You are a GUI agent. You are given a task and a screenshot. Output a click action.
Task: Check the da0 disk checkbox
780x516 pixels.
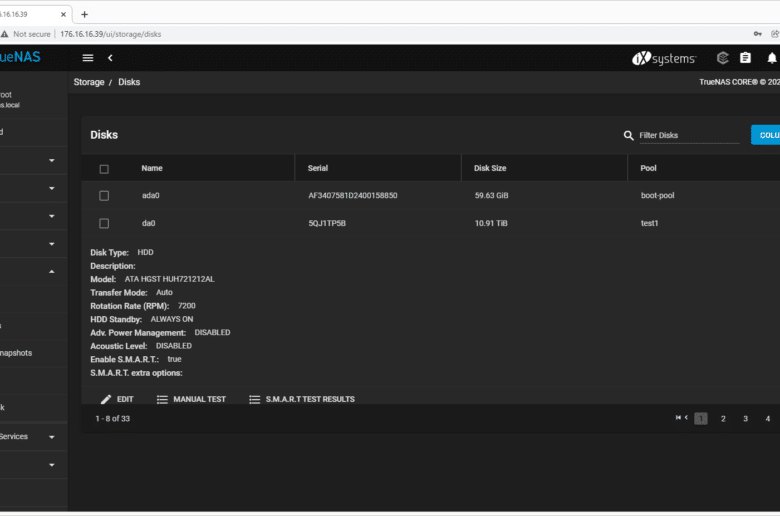[x=104, y=223]
